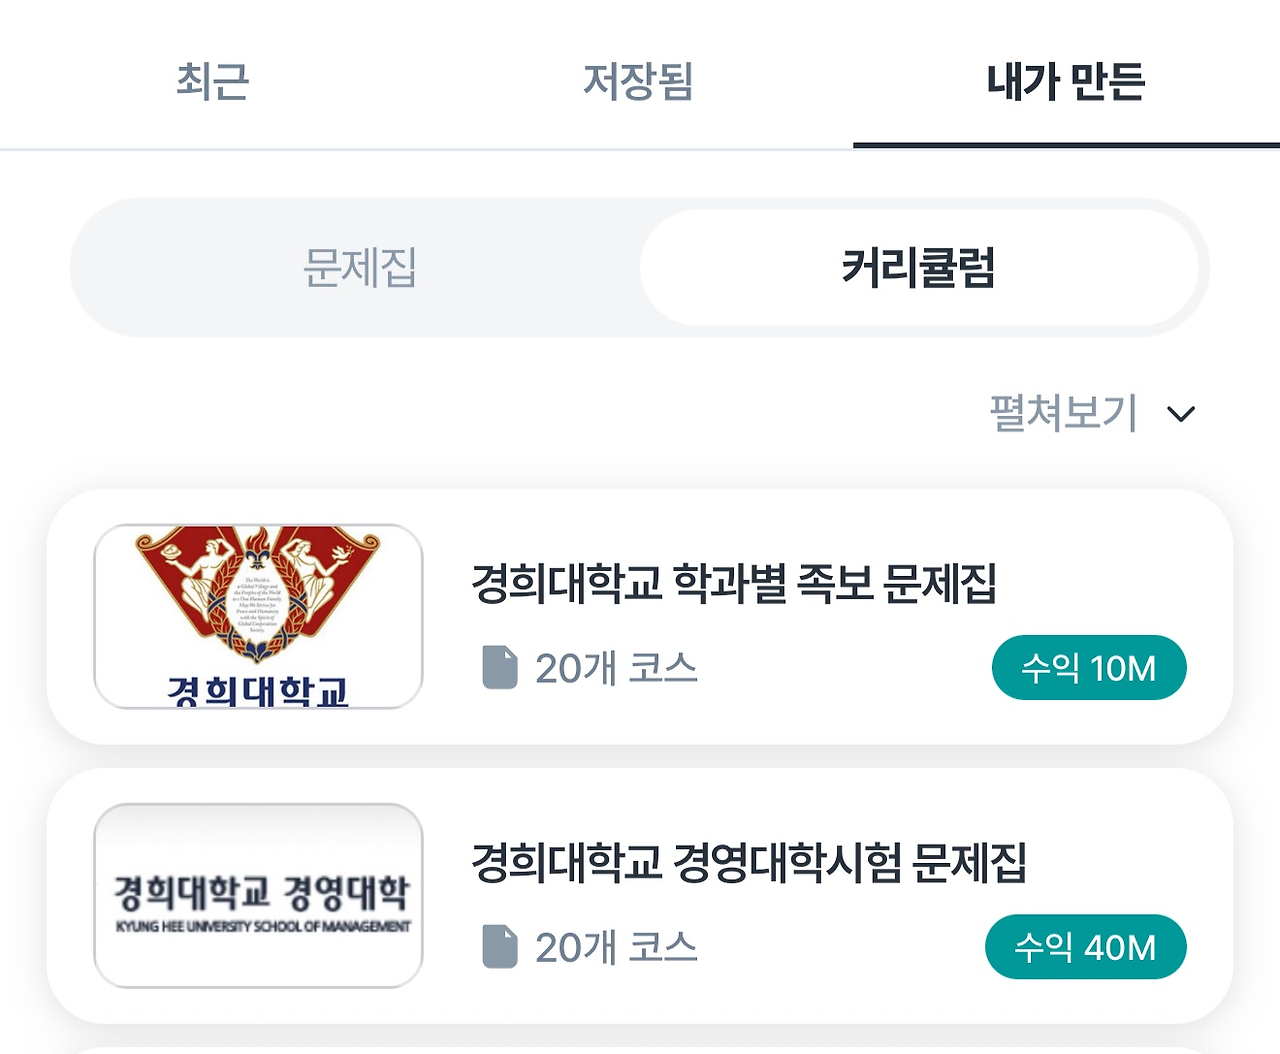Click the document icon in 경영대학시험 card
The height and width of the screenshot is (1054, 1280).
pyautogui.click(x=500, y=946)
